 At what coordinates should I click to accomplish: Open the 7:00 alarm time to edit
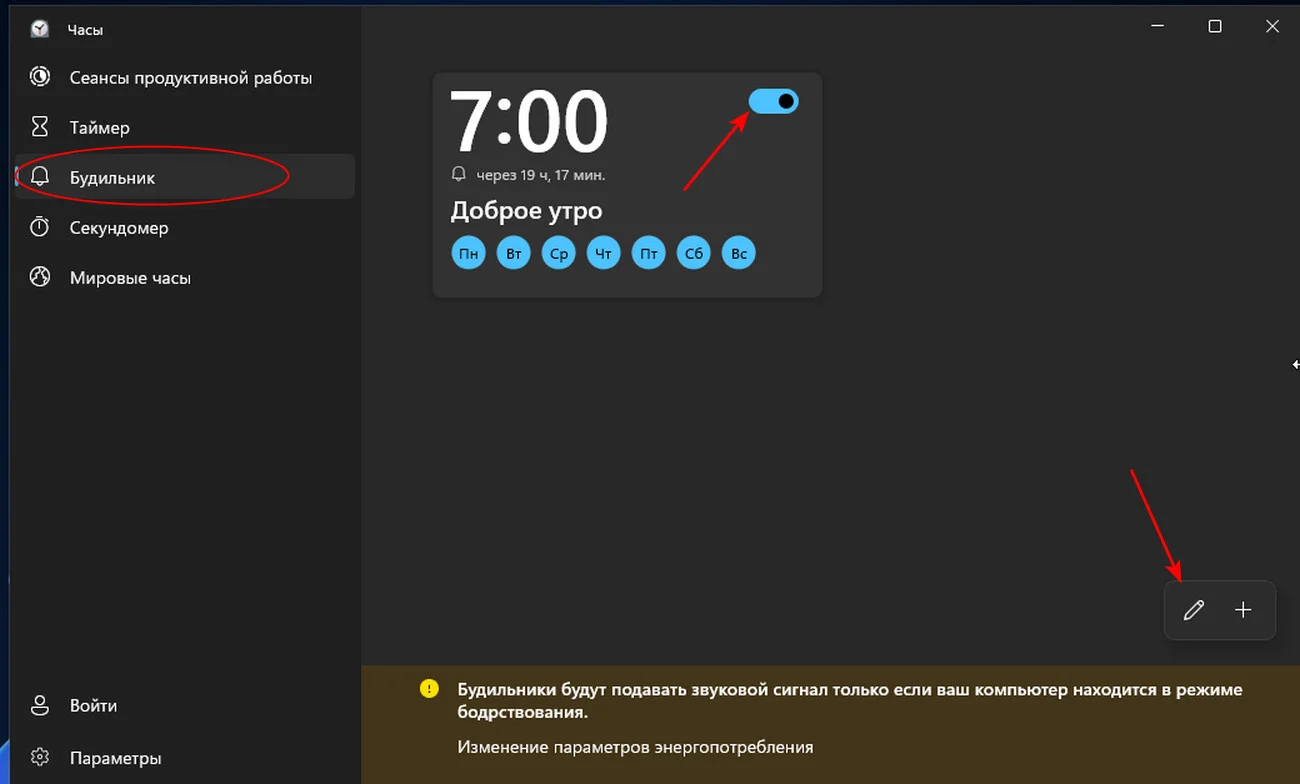pyautogui.click(x=529, y=122)
